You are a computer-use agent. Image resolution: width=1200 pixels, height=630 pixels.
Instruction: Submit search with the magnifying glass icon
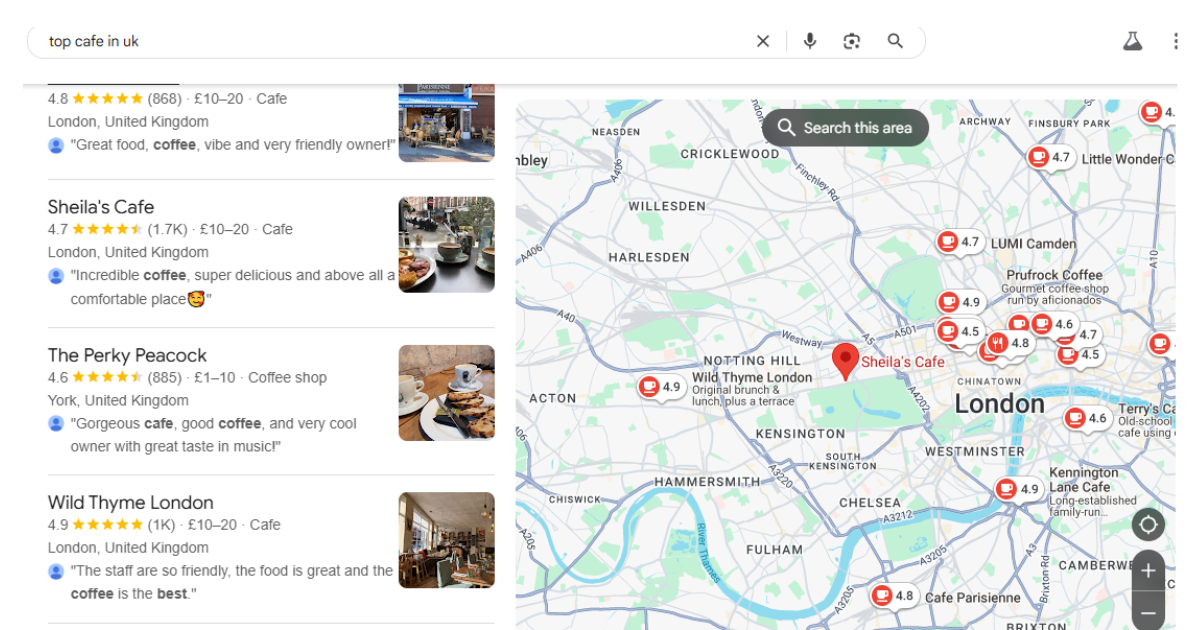pos(895,41)
